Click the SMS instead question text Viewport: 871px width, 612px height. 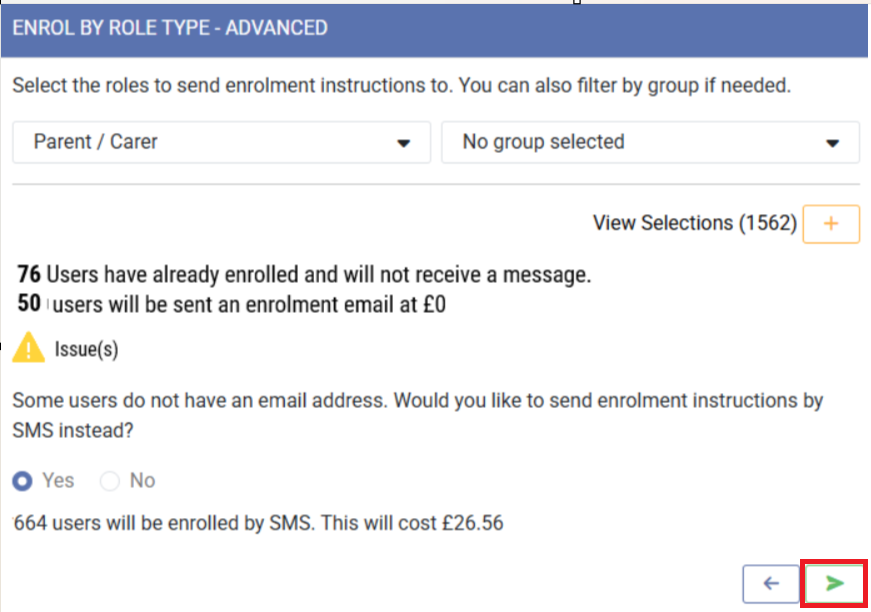(416, 412)
